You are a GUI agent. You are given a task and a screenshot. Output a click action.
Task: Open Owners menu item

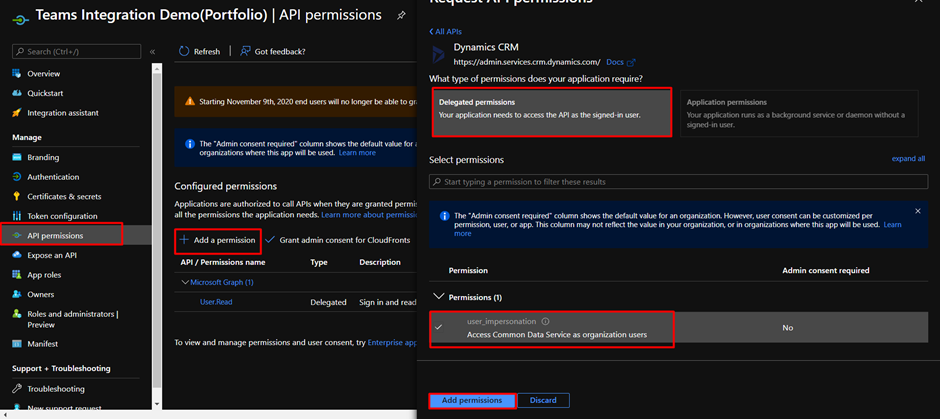point(41,294)
